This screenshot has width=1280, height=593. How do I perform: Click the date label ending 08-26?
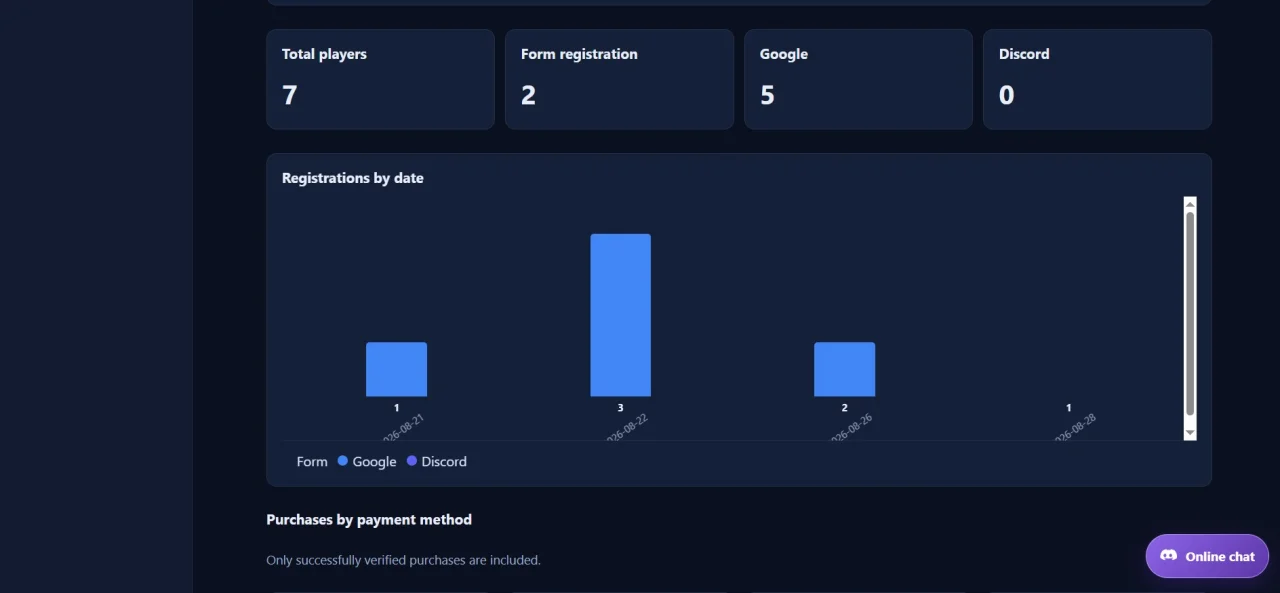coord(850,428)
